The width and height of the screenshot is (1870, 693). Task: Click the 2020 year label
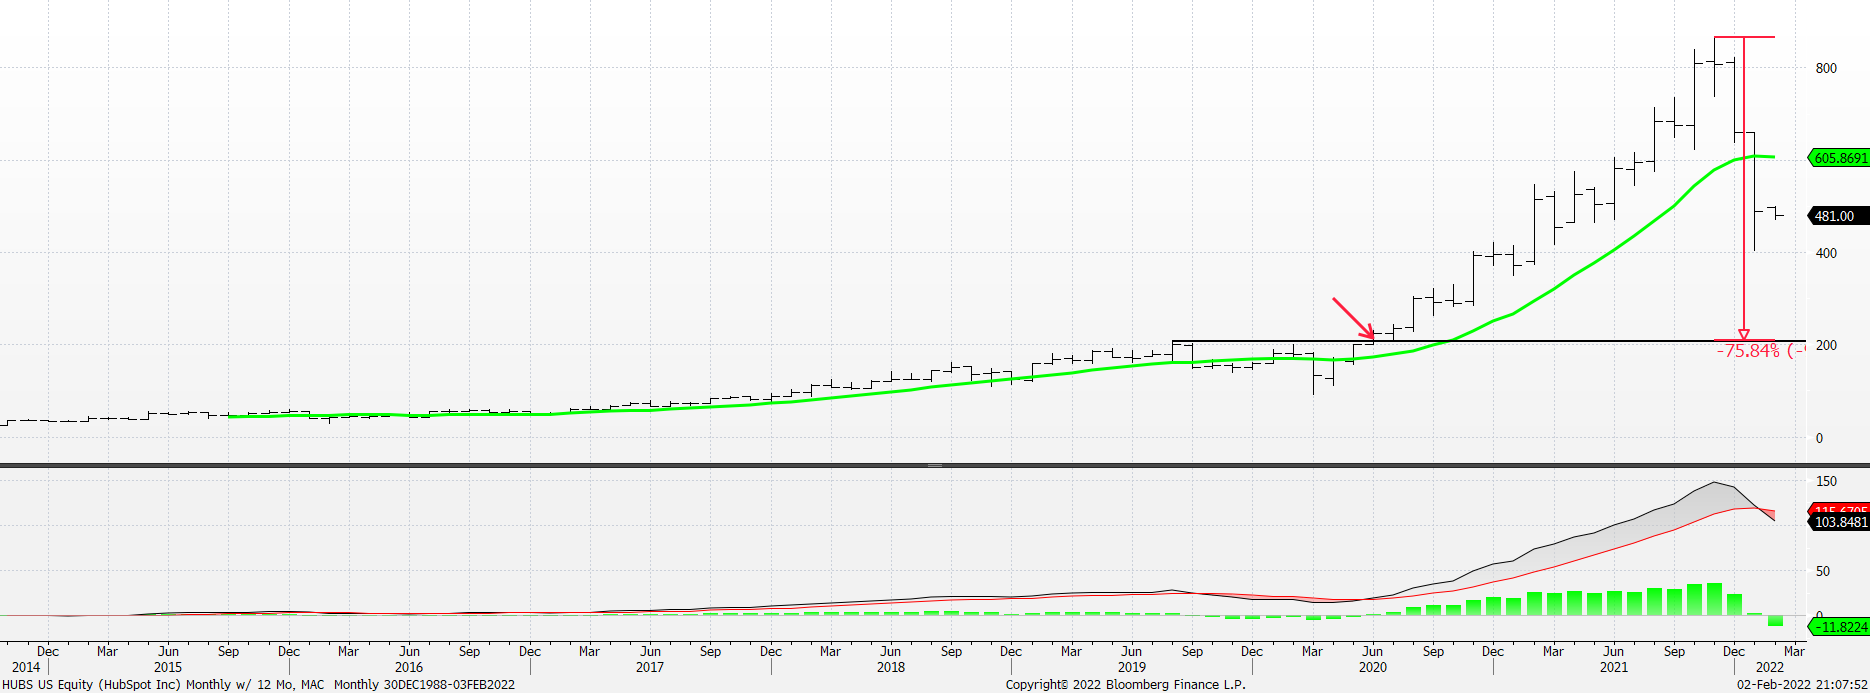tap(1373, 667)
